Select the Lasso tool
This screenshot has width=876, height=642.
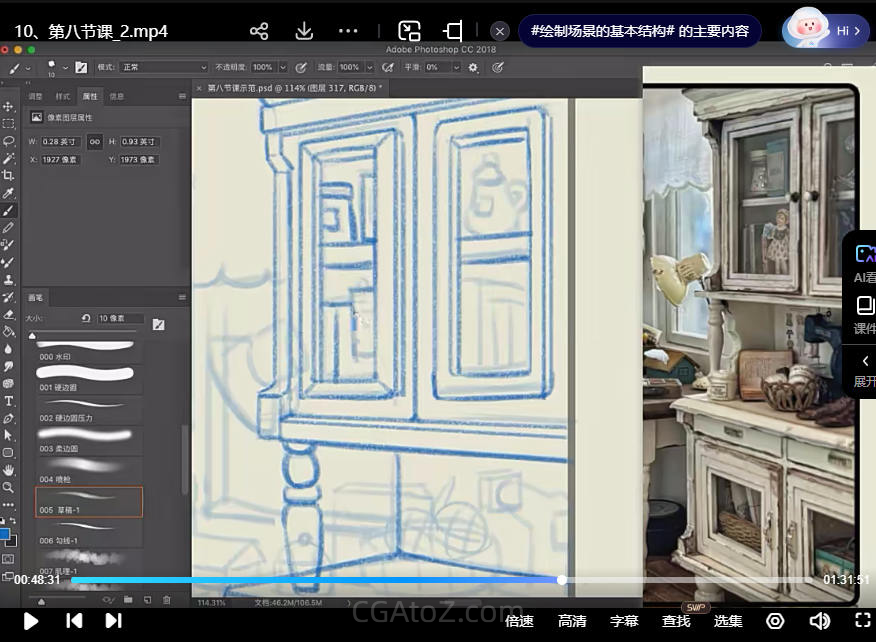tap(8, 141)
